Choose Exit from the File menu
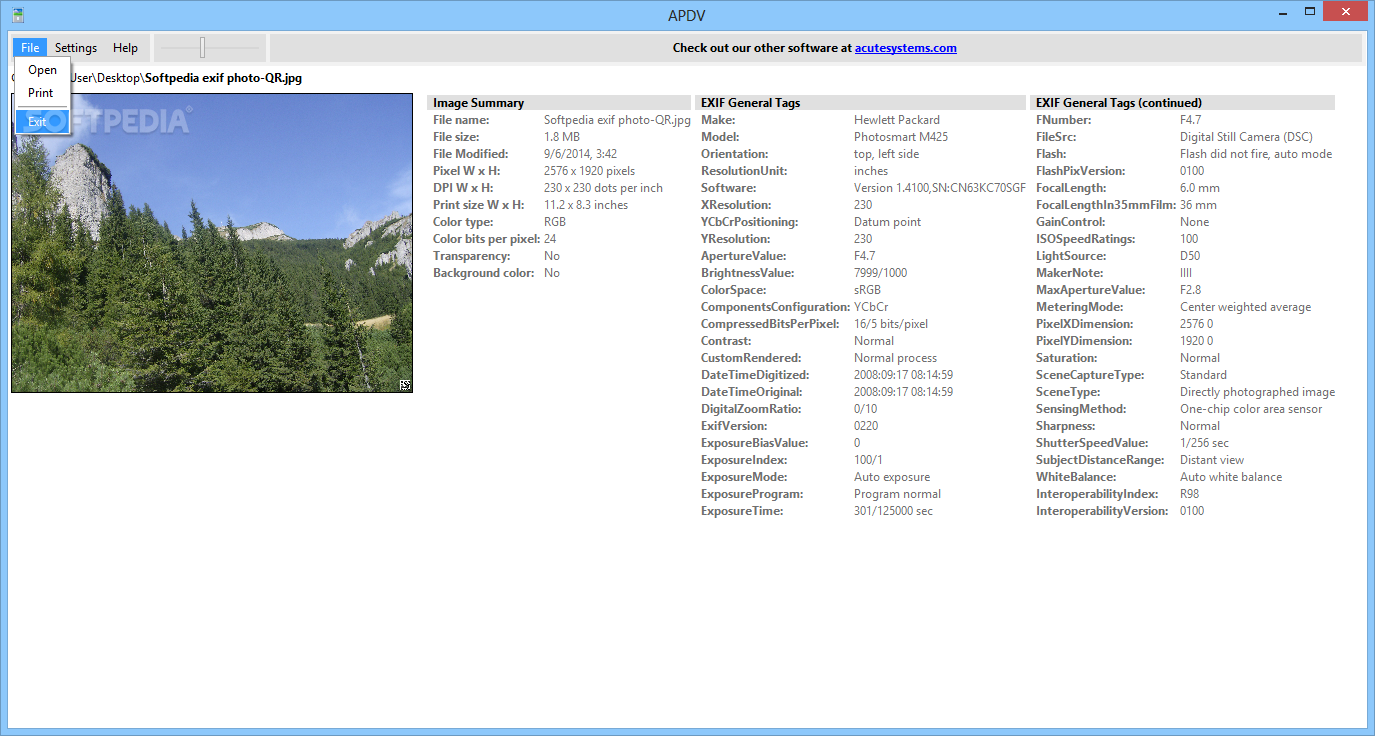The image size is (1375, 736). [x=42, y=121]
